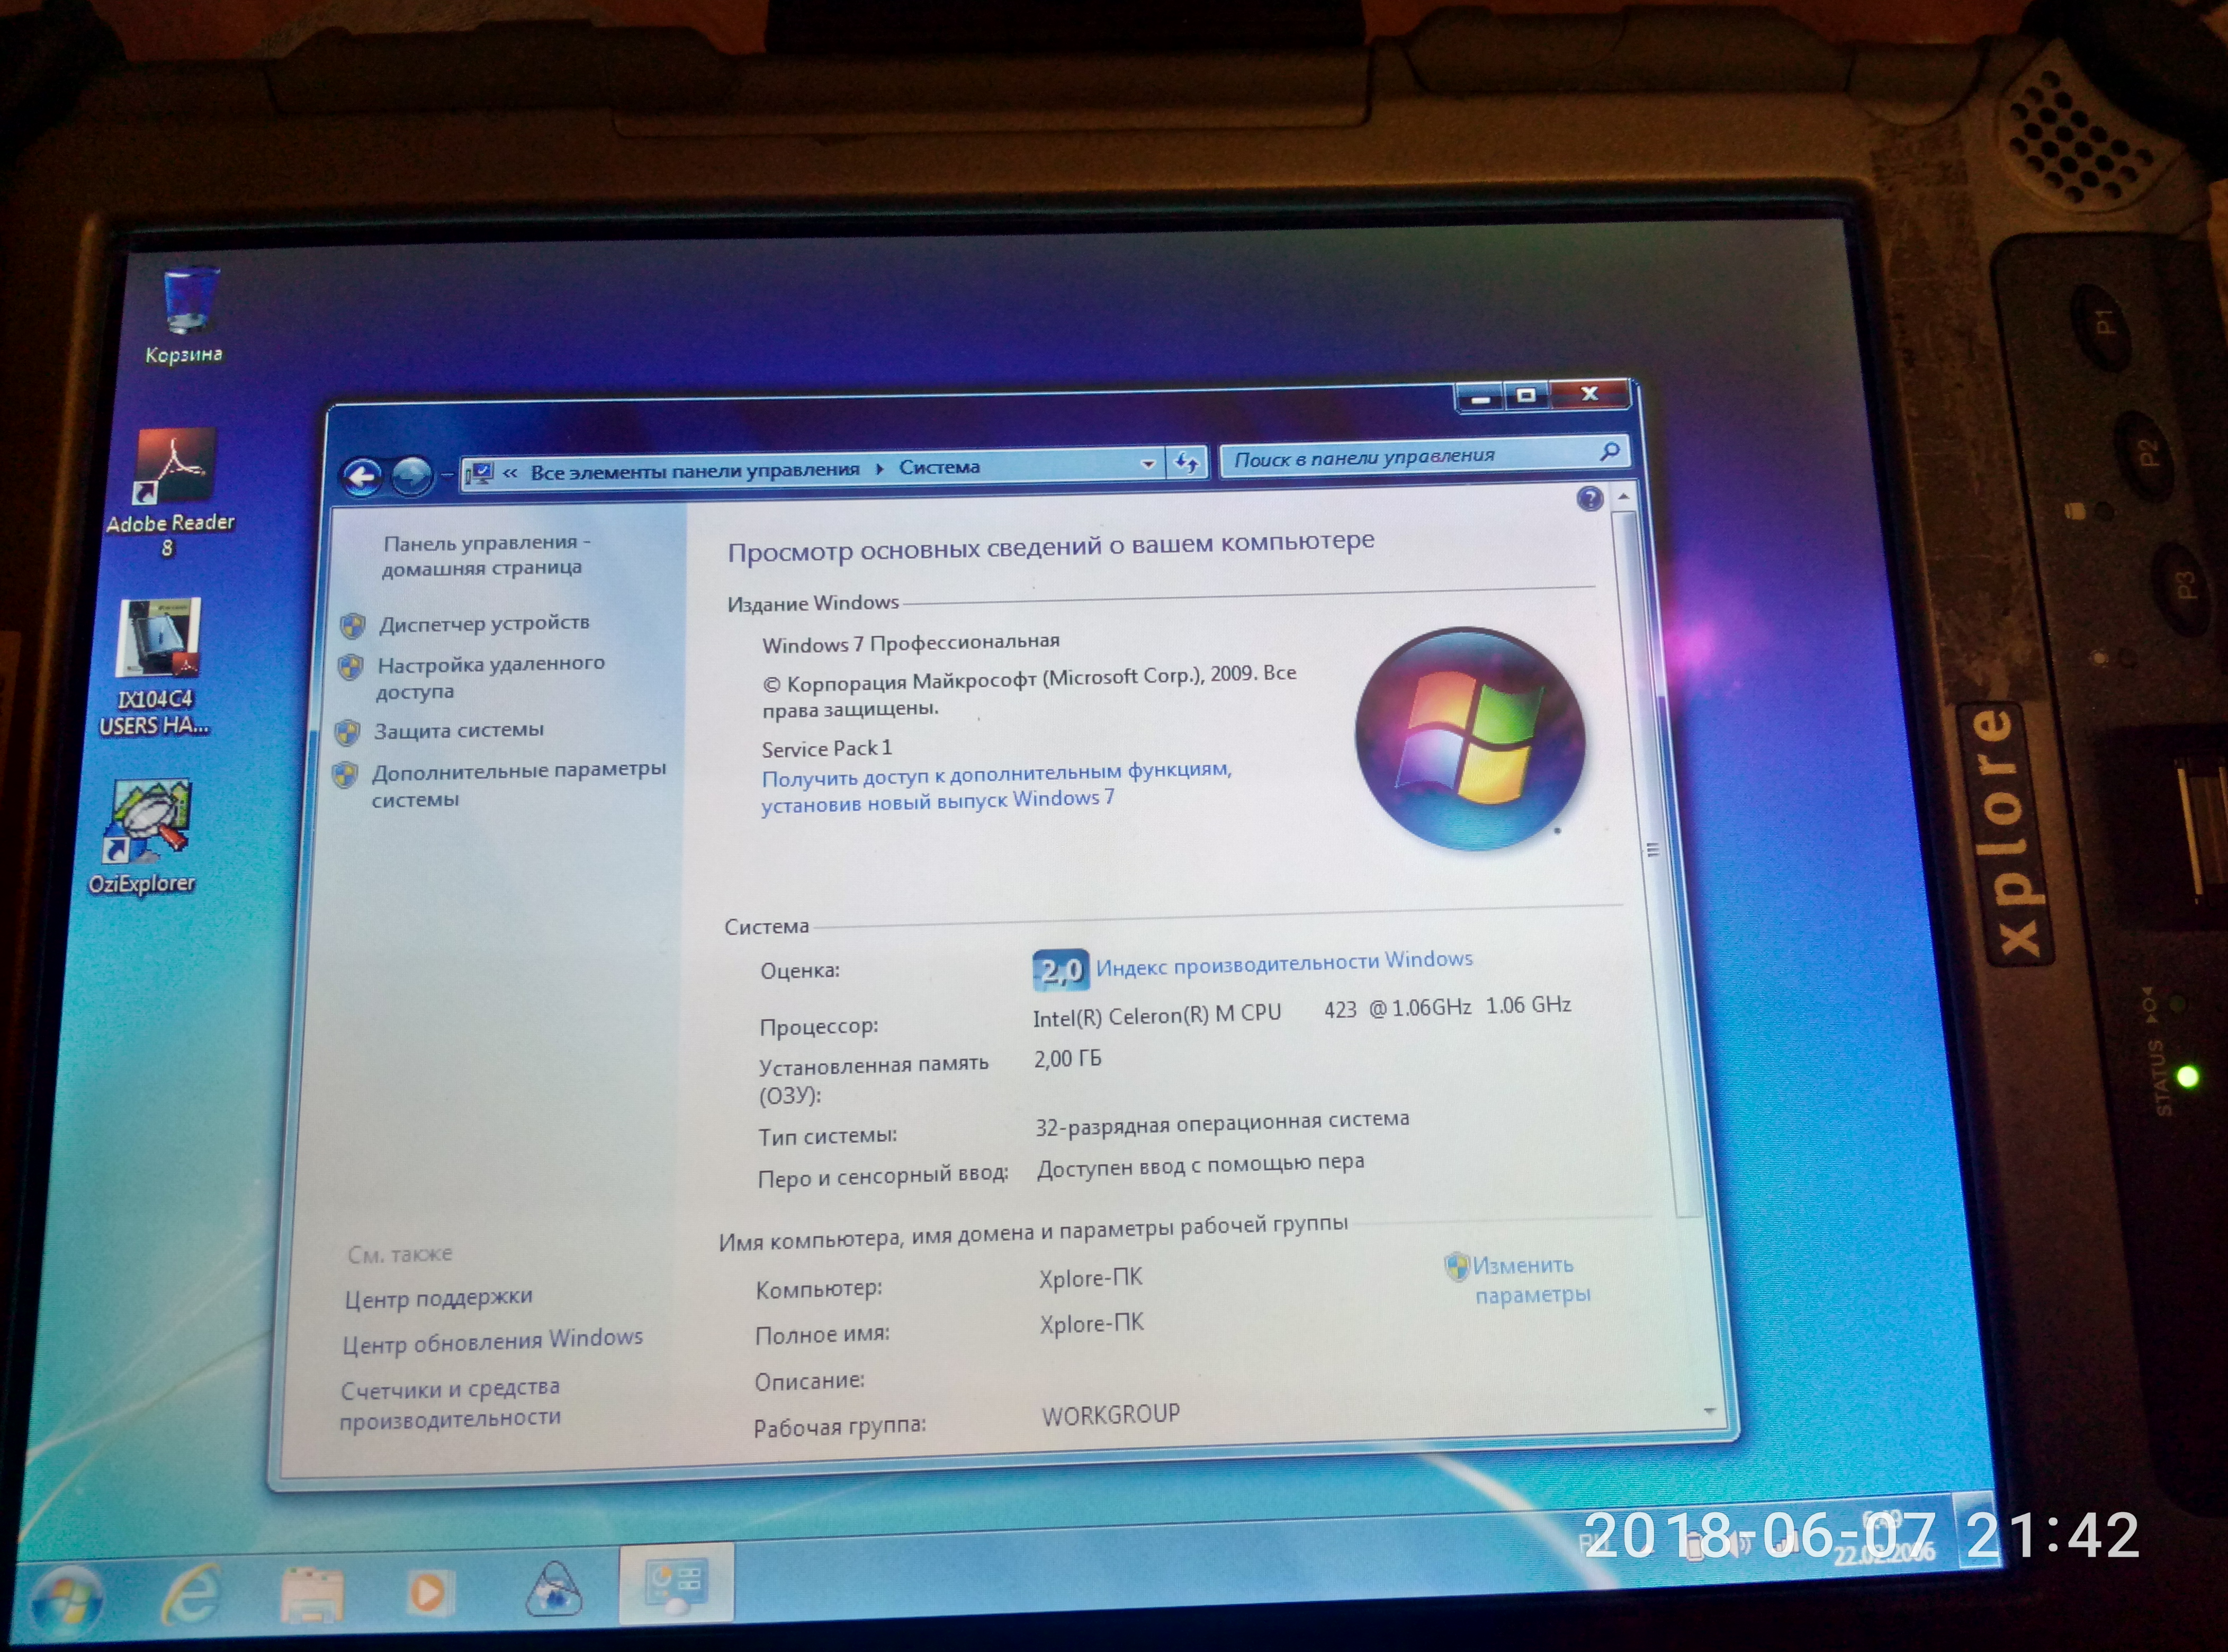Image resolution: width=2228 pixels, height=1652 pixels.
Task: Click the Система breadcrumb in address bar
Action: [x=939, y=466]
